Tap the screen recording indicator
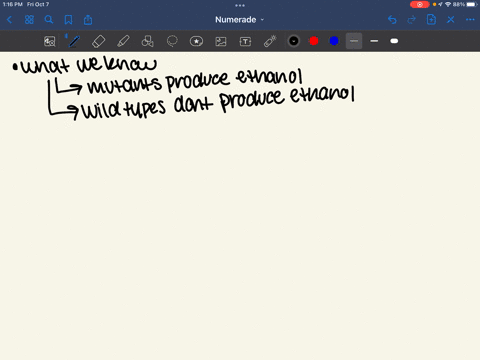Viewport: 480px width, 360px height. tap(419, 4)
